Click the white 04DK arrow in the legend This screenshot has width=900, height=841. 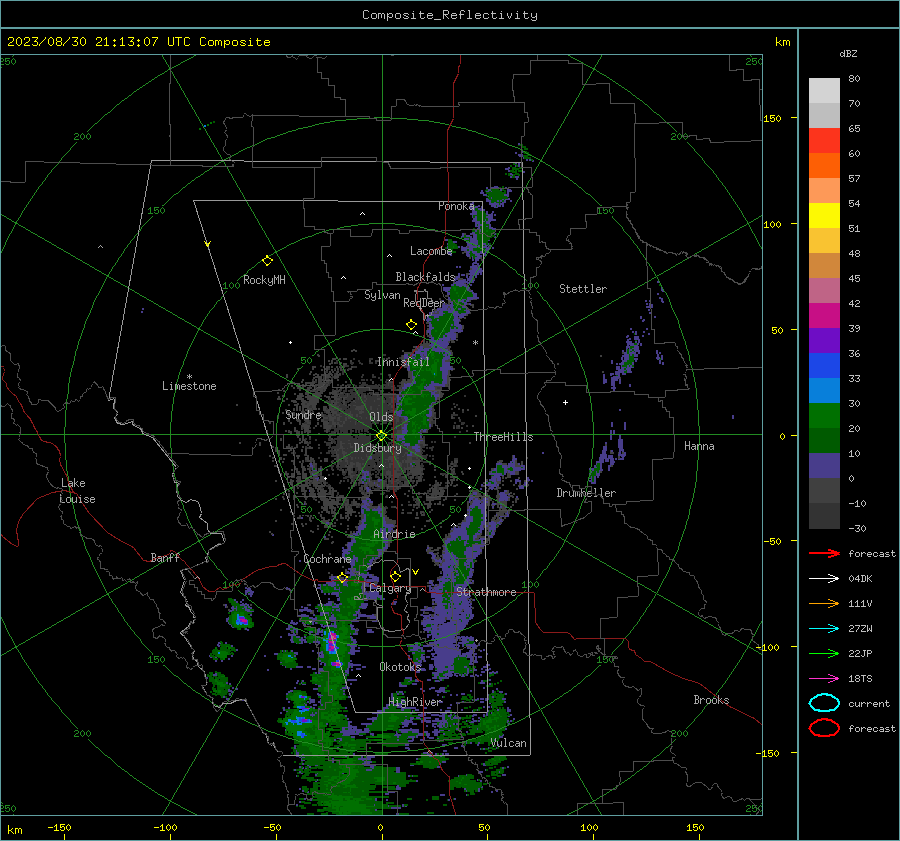click(824, 578)
